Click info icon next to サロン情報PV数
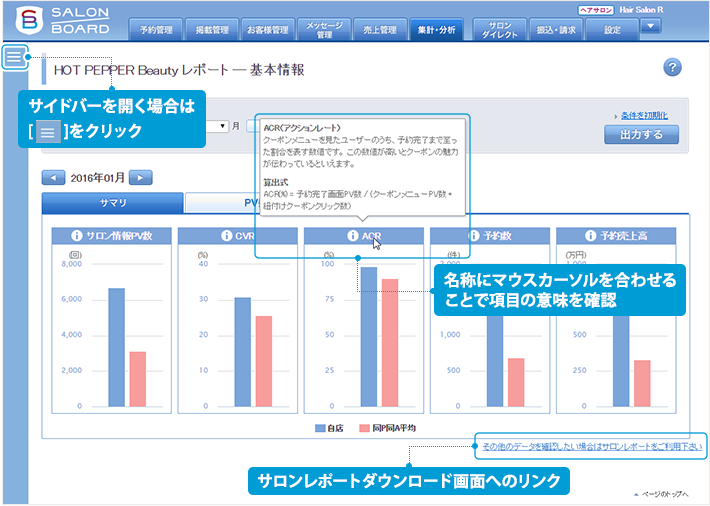Screen dimensions: 710x506 pos(76,236)
